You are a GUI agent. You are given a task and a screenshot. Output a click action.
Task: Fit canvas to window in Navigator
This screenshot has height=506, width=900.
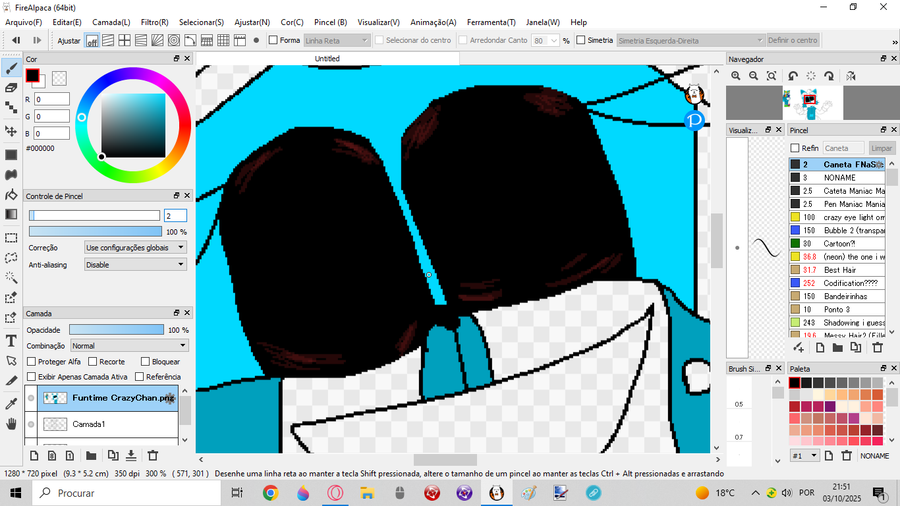point(771,76)
